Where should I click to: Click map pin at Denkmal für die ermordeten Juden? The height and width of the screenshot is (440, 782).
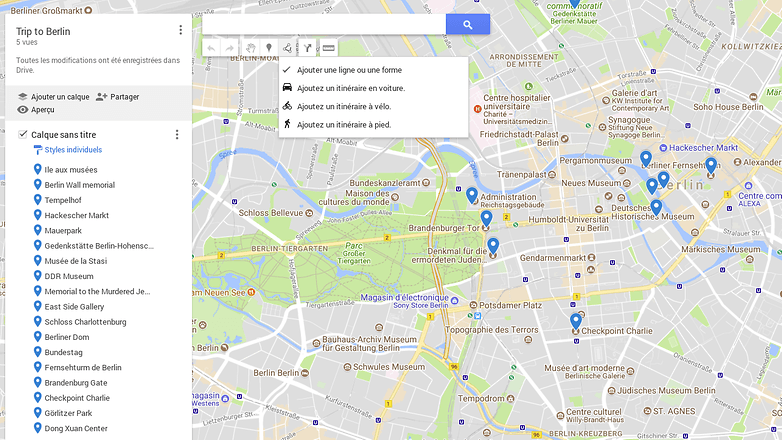[493, 246]
